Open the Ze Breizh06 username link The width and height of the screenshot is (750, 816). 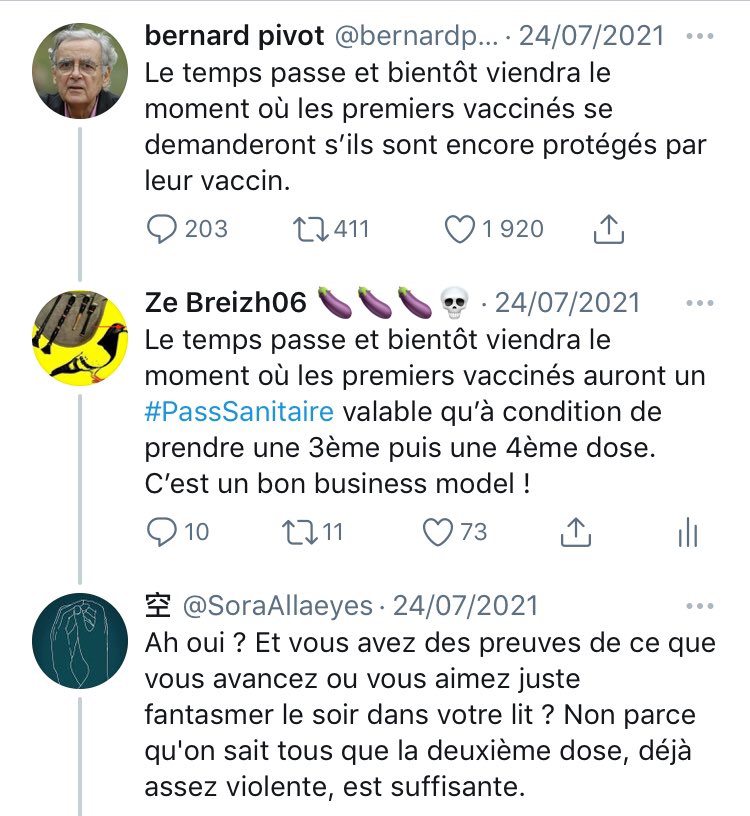pyautogui.click(x=226, y=302)
